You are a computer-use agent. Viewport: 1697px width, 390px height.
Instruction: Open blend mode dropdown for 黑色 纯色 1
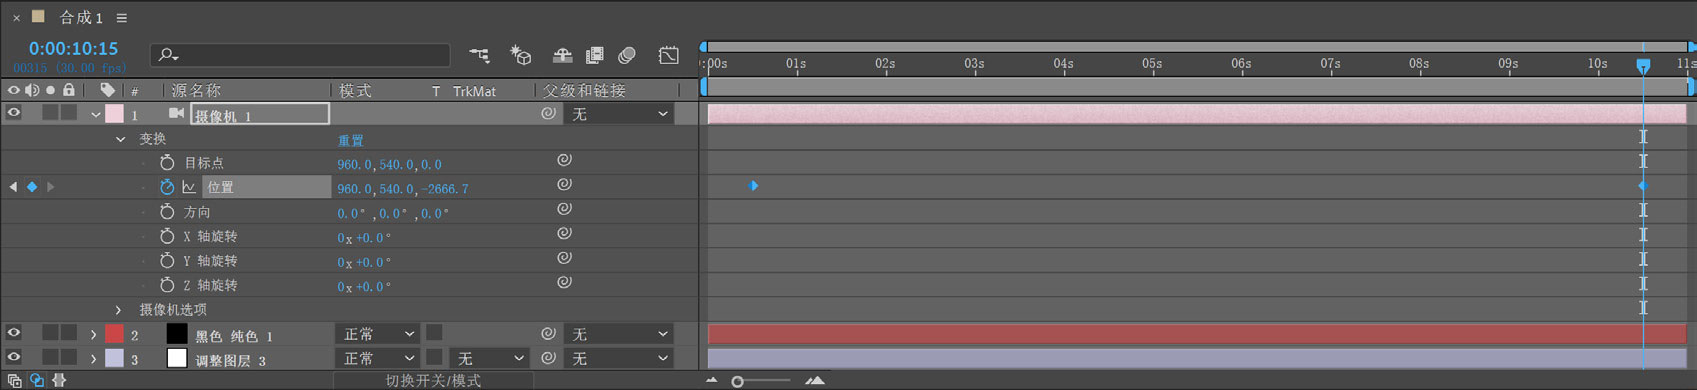tap(378, 334)
